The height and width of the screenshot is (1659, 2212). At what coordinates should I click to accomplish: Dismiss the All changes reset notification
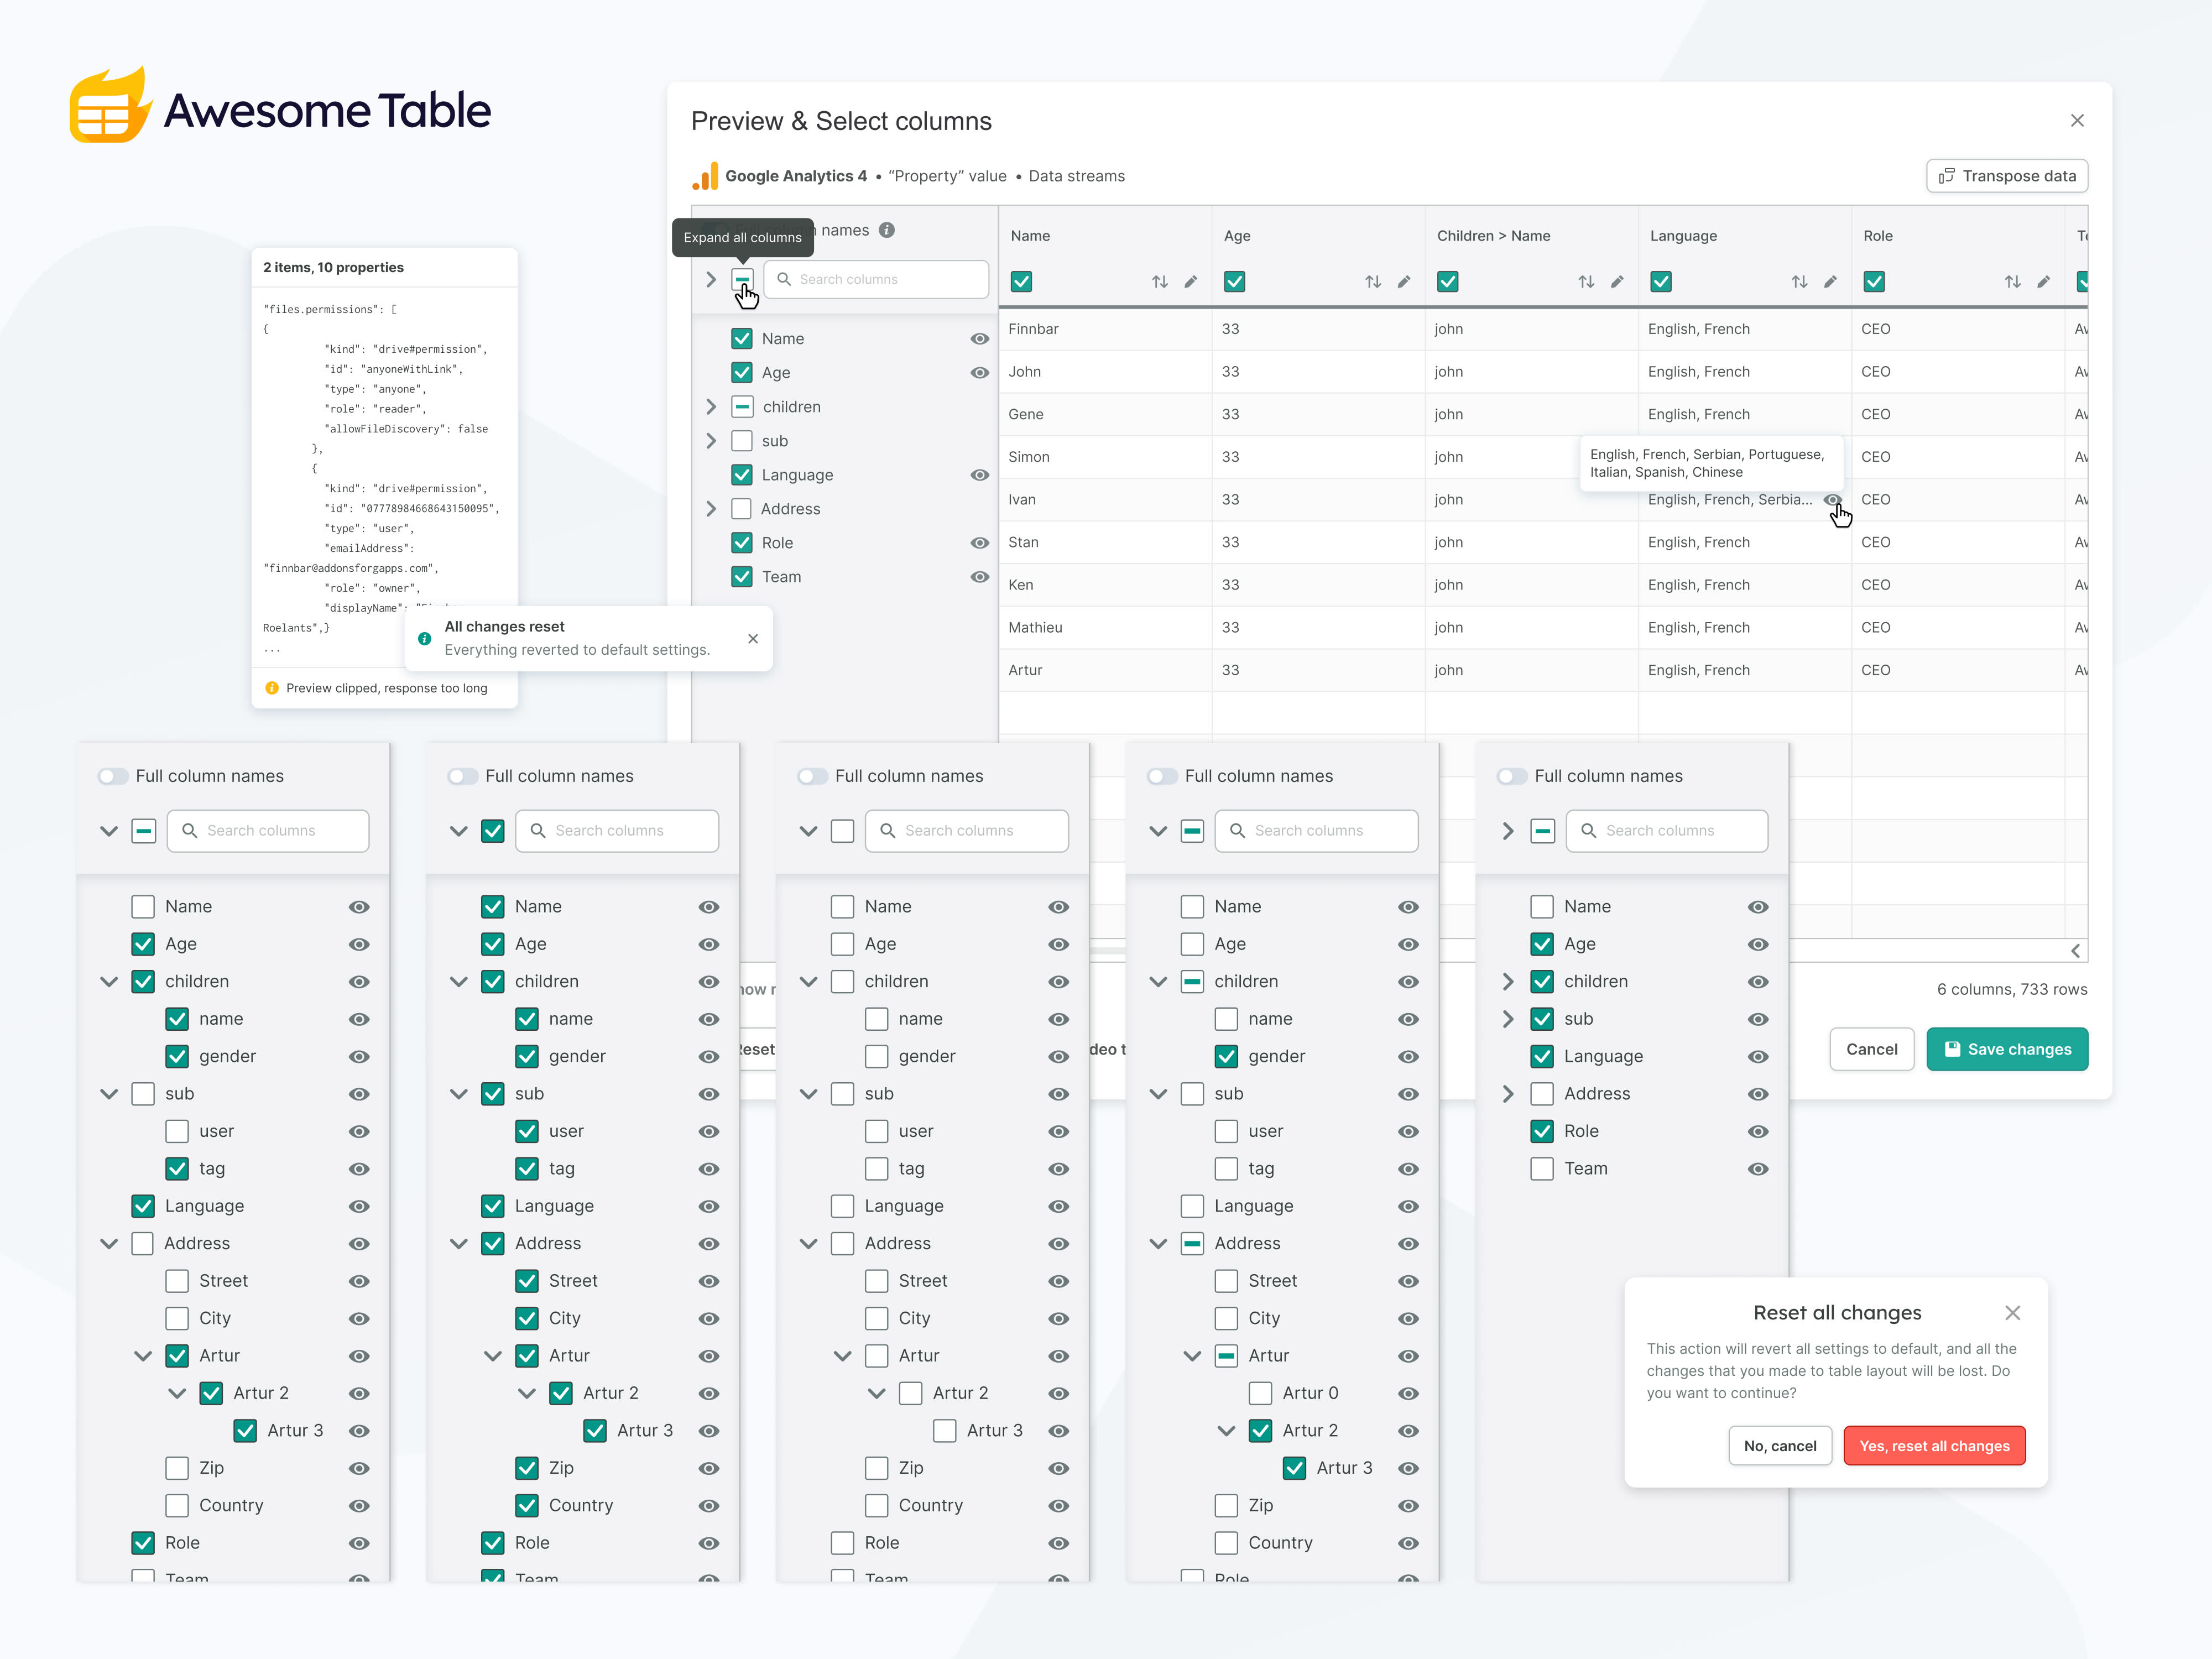pos(753,638)
